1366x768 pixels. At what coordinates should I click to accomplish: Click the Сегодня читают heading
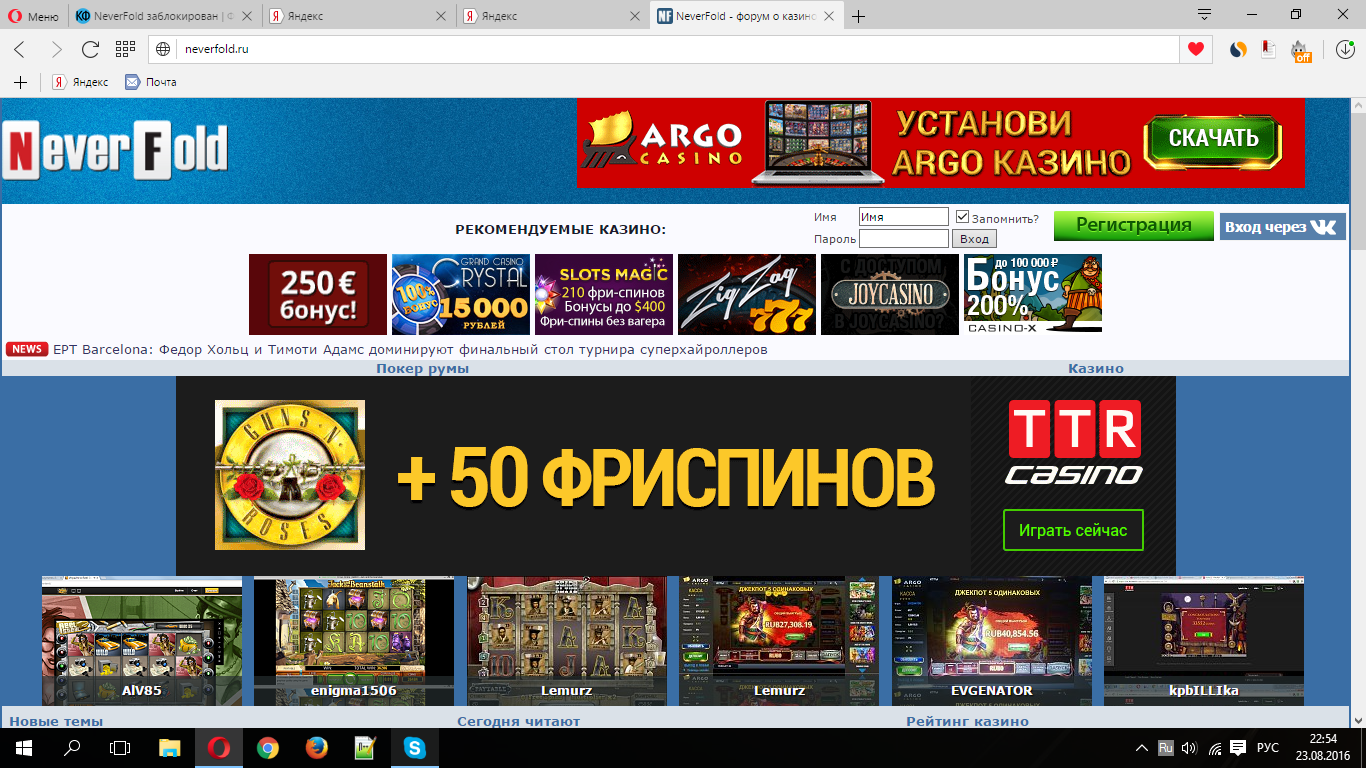[518, 721]
